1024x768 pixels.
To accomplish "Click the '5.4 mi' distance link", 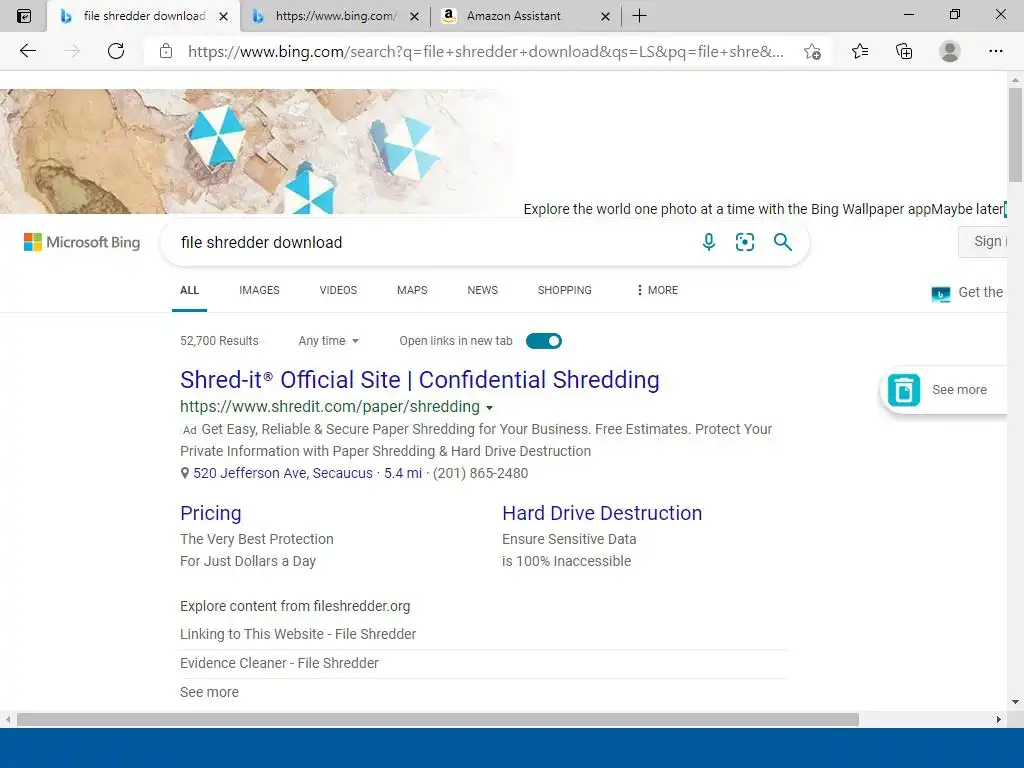I will pos(403,473).
